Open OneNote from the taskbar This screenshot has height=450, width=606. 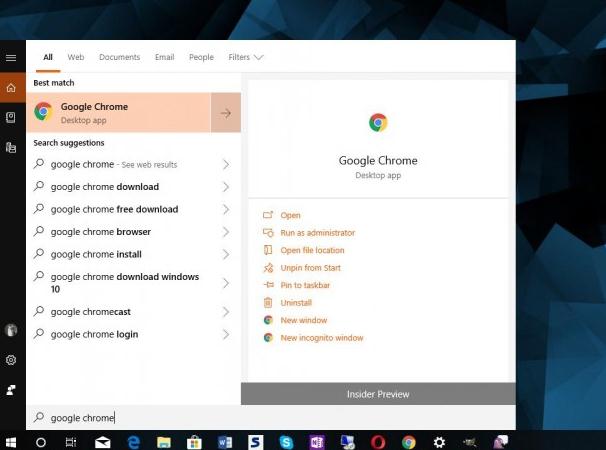[x=317, y=441]
